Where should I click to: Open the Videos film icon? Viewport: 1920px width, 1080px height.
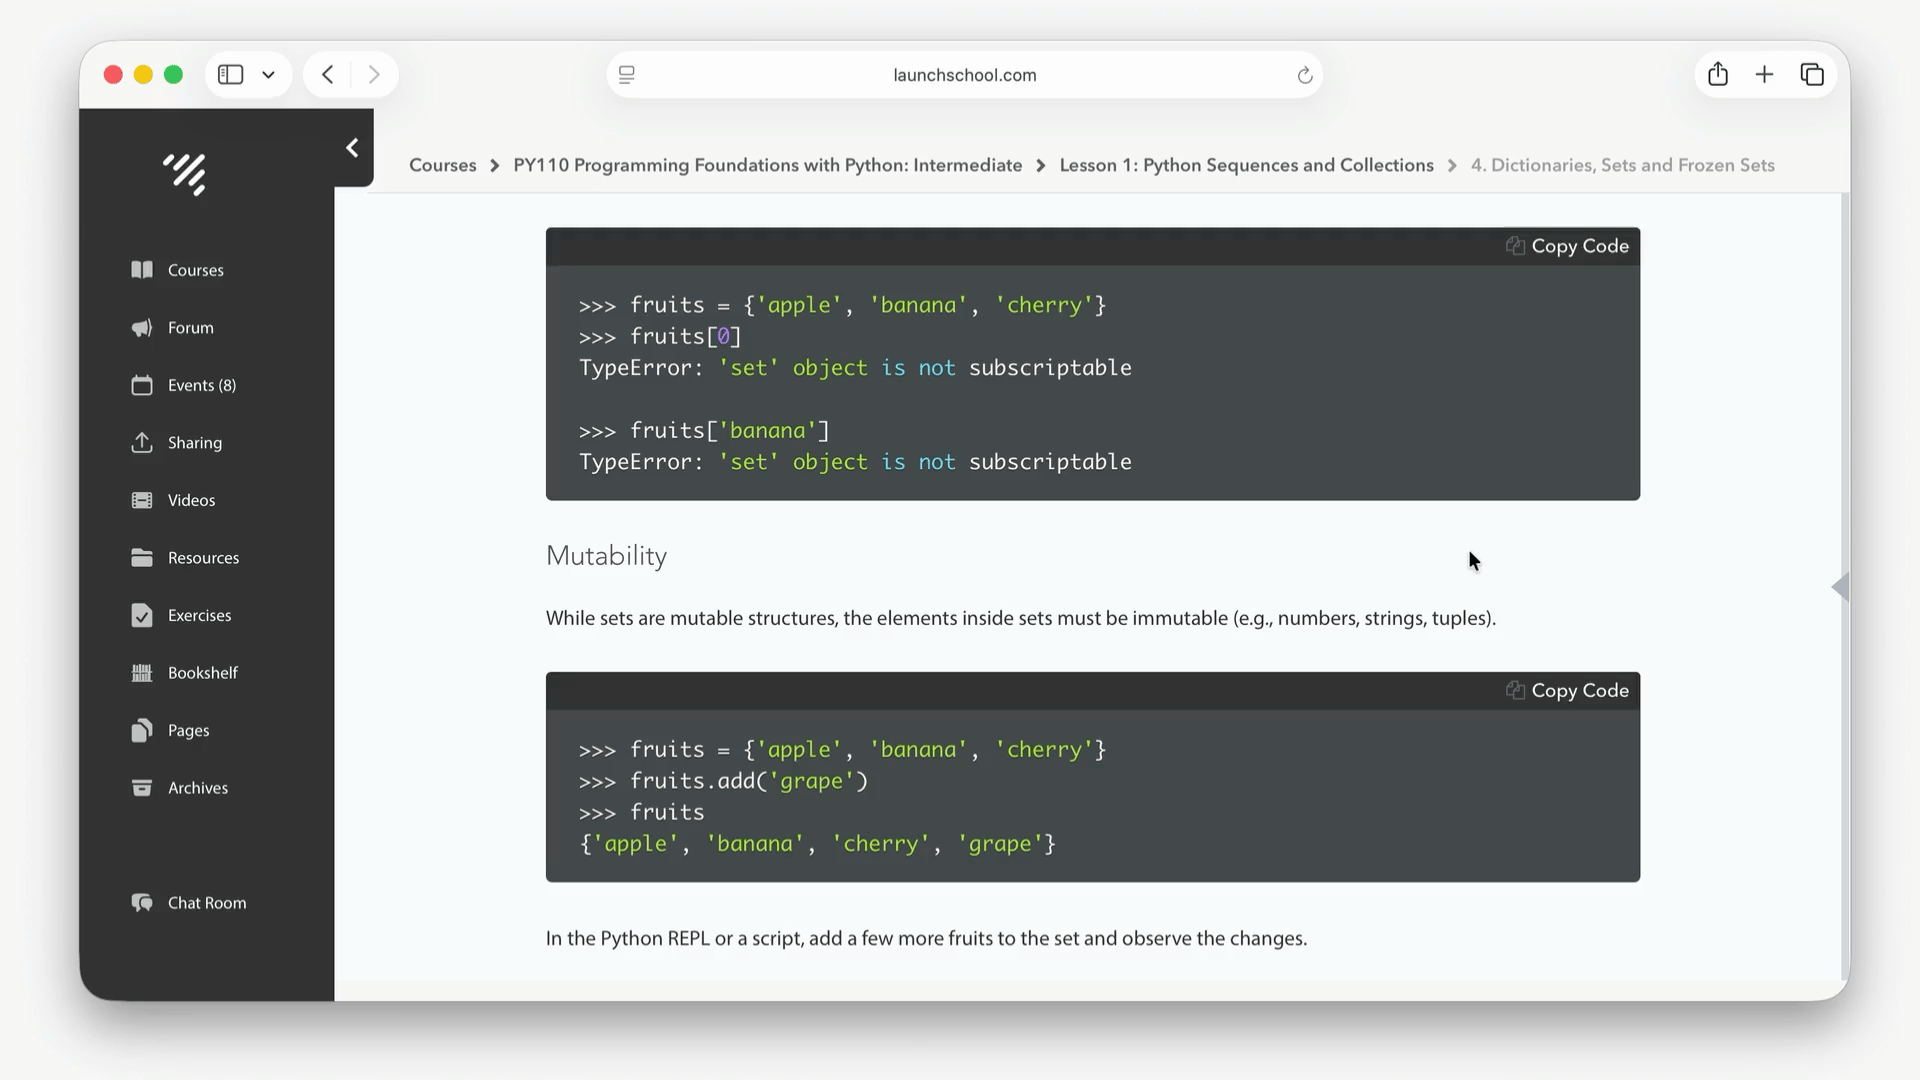tap(142, 500)
